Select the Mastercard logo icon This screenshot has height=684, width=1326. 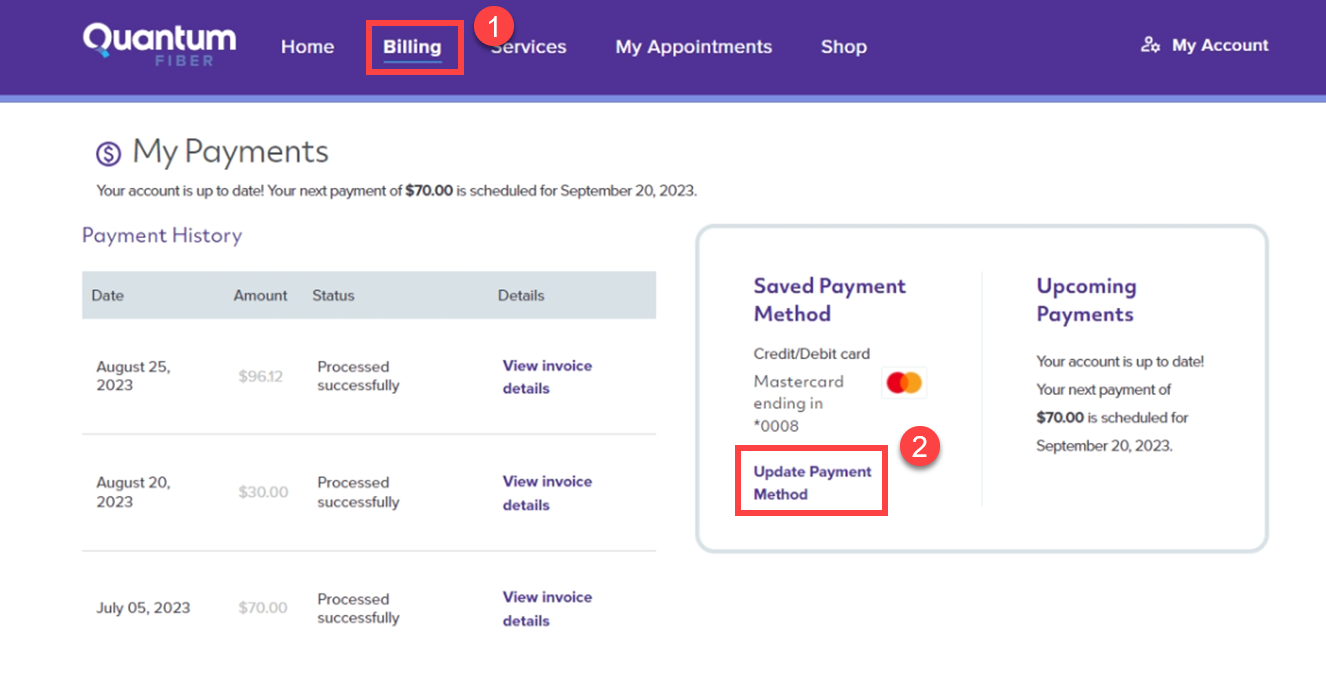[x=903, y=381]
